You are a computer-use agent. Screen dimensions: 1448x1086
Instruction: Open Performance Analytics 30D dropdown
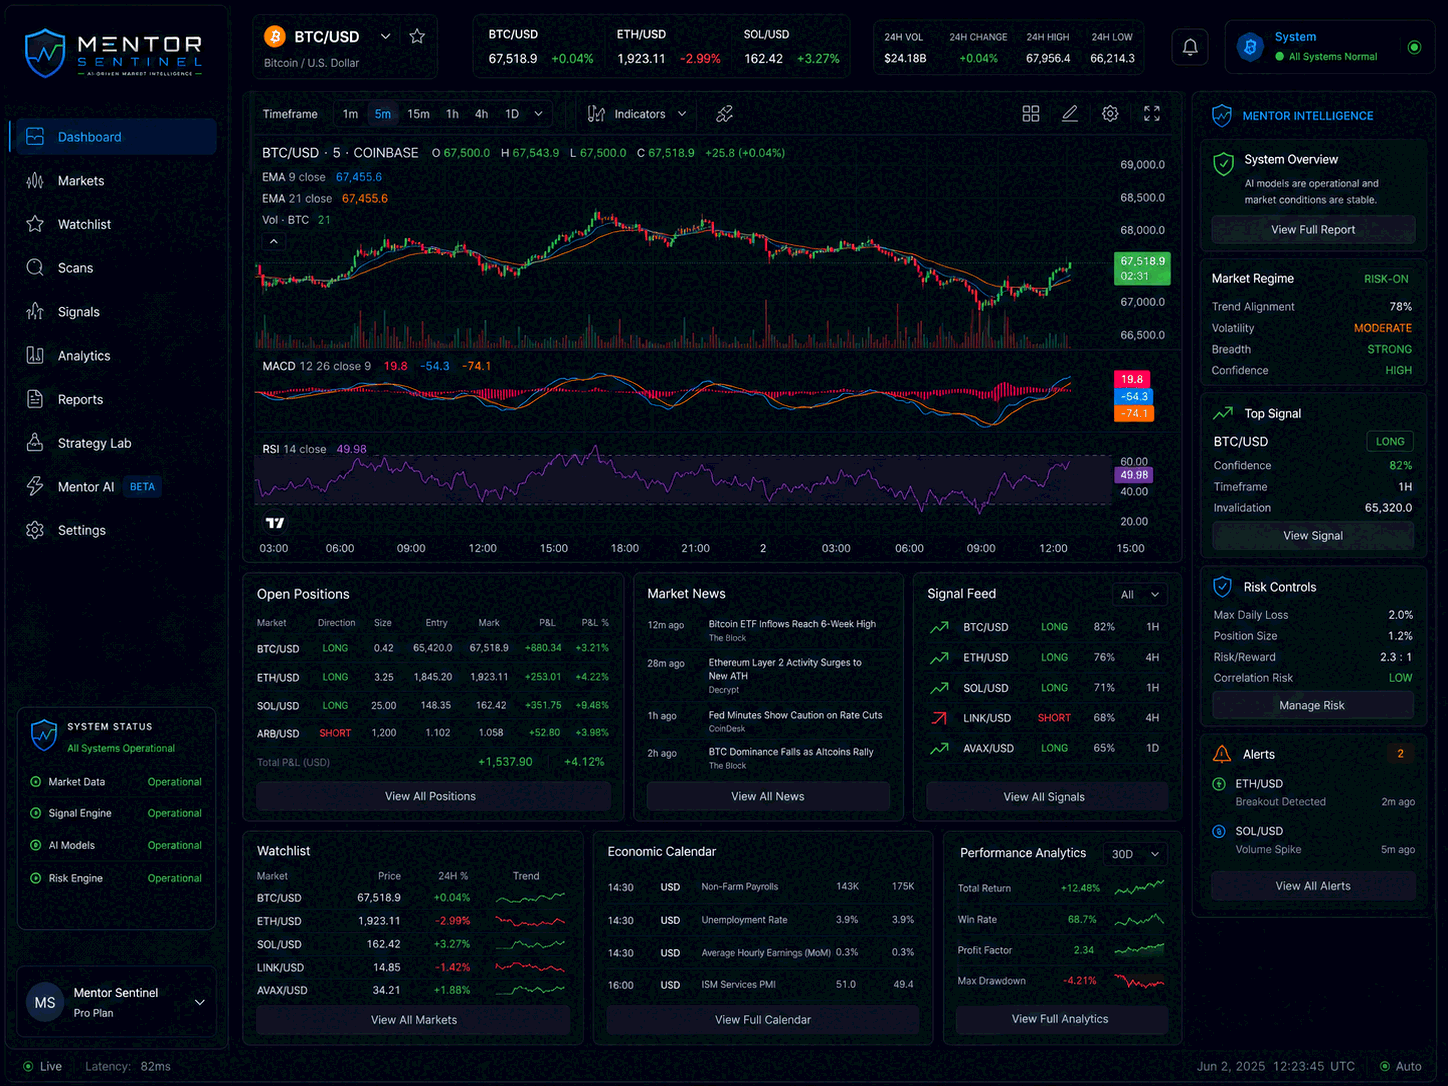pyautogui.click(x=1135, y=854)
